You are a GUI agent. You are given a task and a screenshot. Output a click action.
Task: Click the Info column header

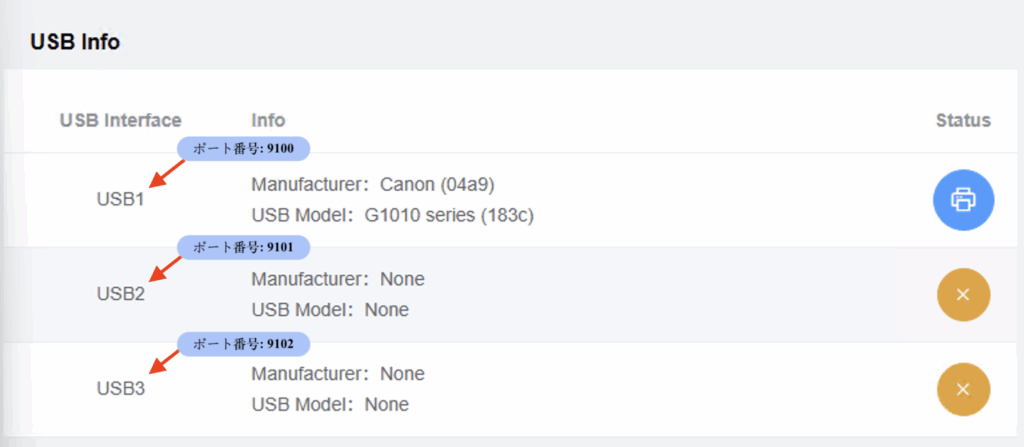(268, 121)
